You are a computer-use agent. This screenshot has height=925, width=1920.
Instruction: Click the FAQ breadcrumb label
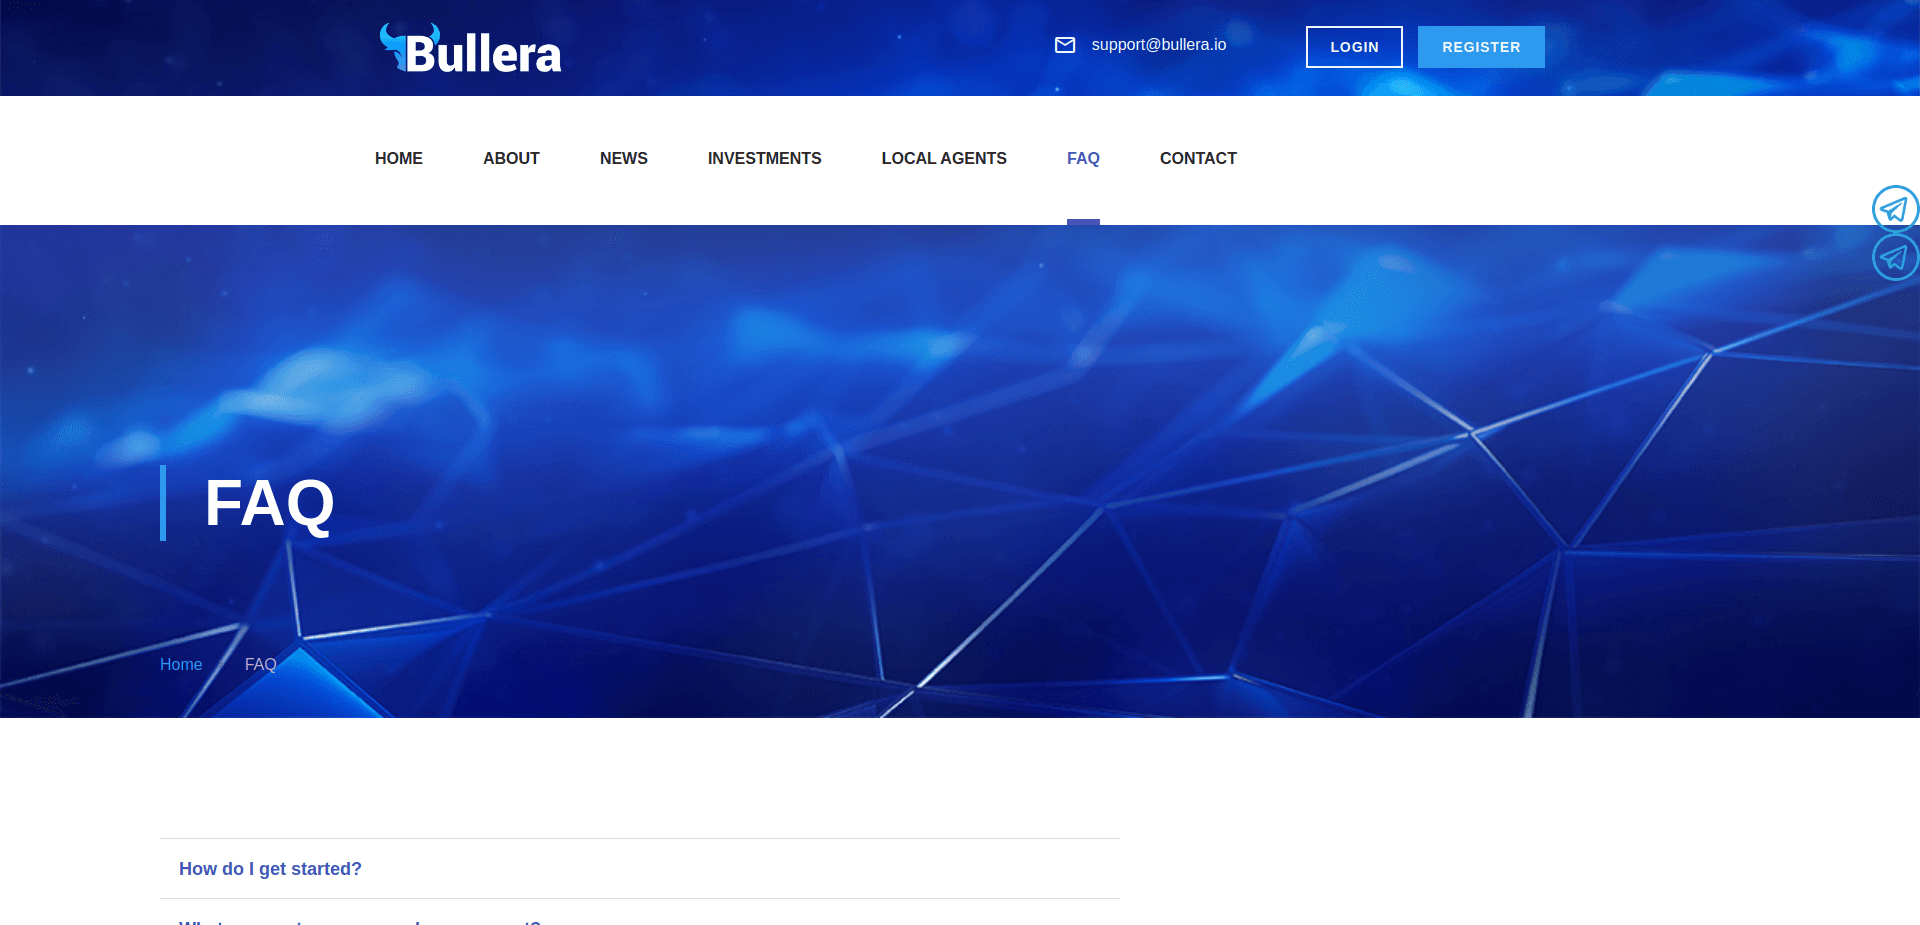coord(260,664)
